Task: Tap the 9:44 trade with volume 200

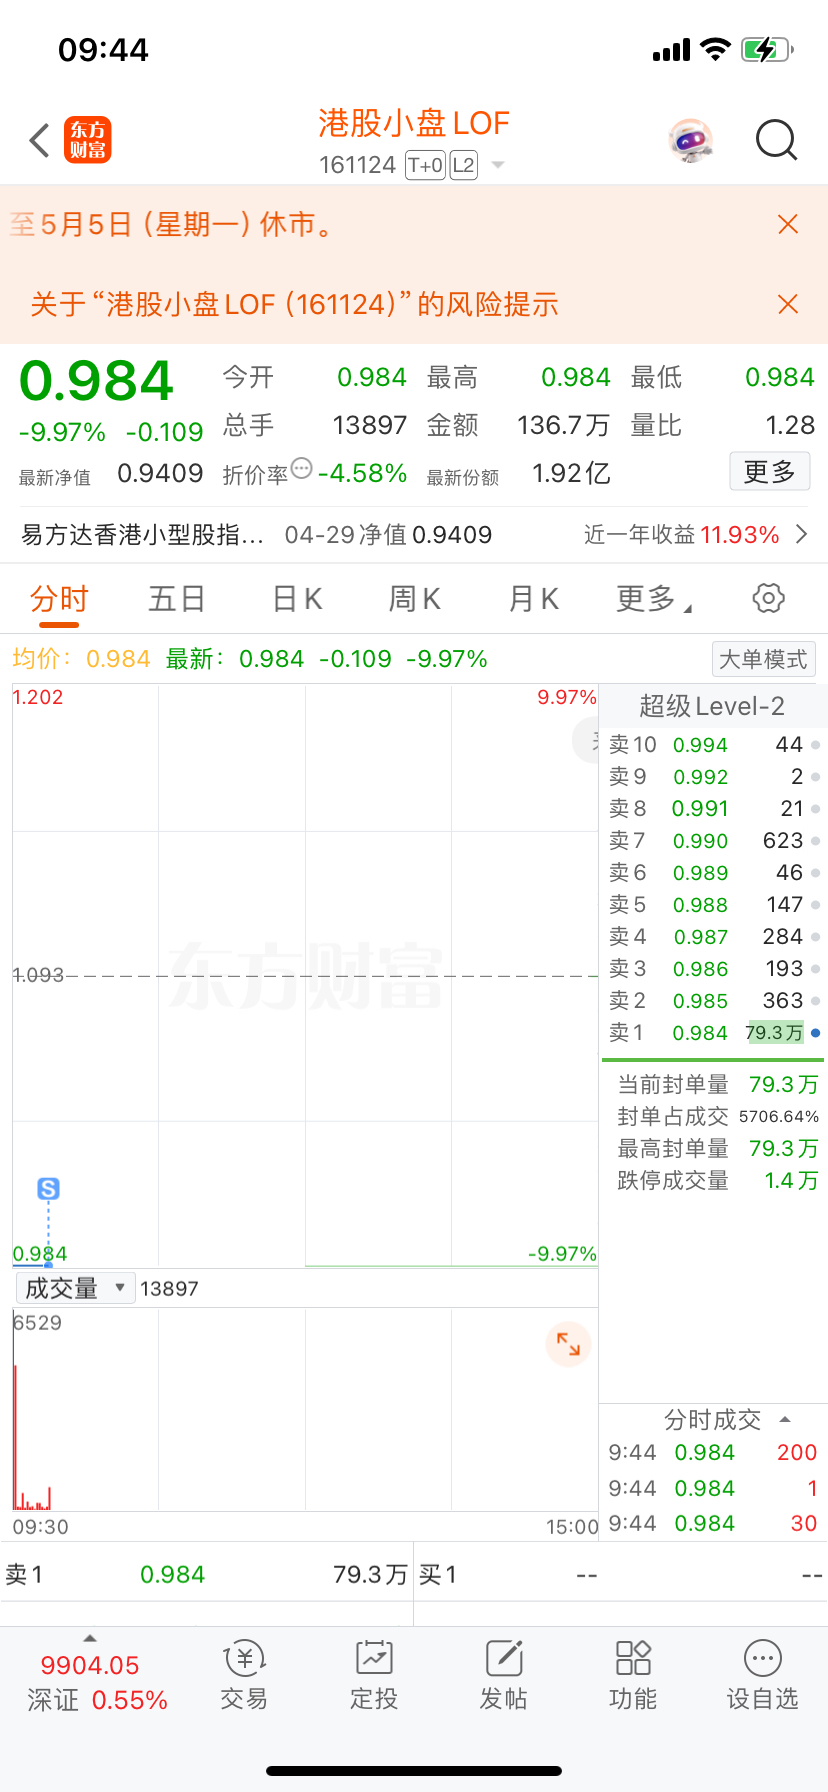Action: (x=713, y=1453)
